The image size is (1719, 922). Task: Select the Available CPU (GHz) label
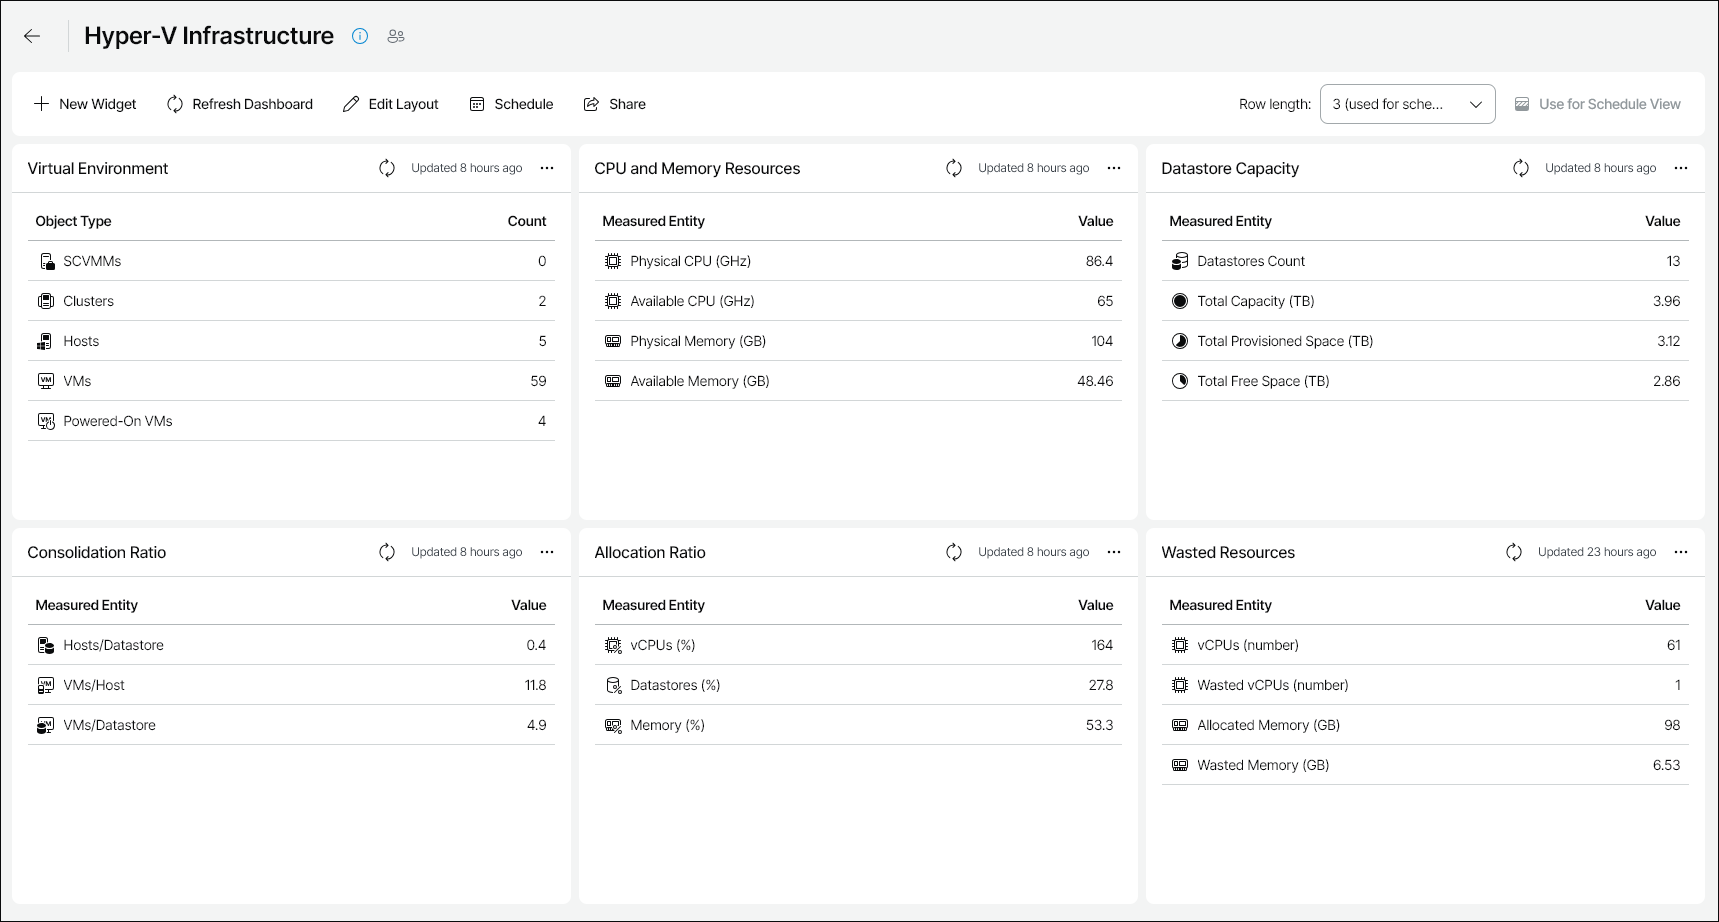(692, 301)
